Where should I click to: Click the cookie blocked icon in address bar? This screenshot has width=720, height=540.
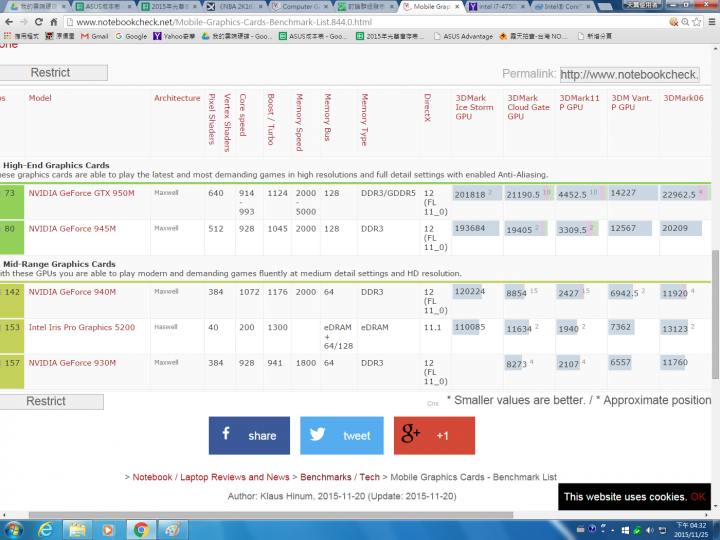pos(674,22)
